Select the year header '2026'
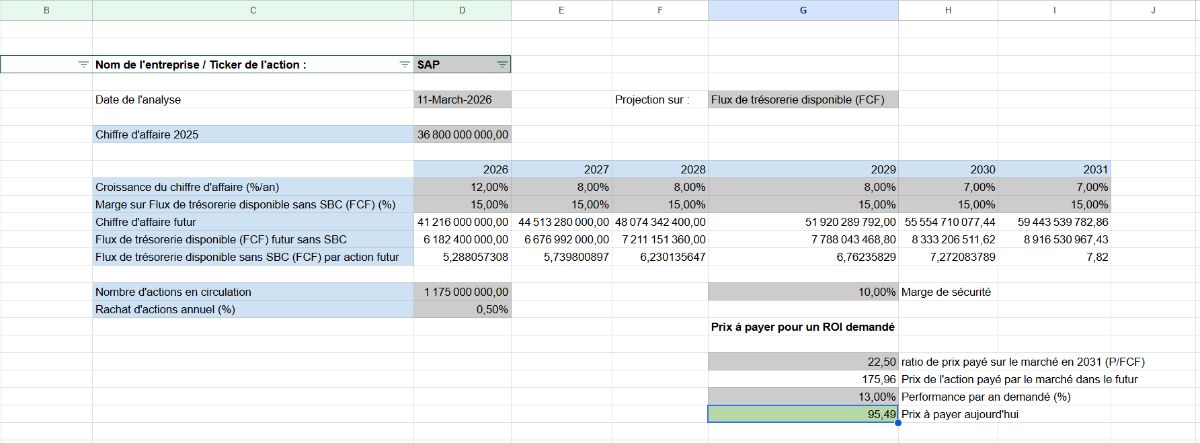The width and height of the screenshot is (1200, 443). tap(462, 170)
